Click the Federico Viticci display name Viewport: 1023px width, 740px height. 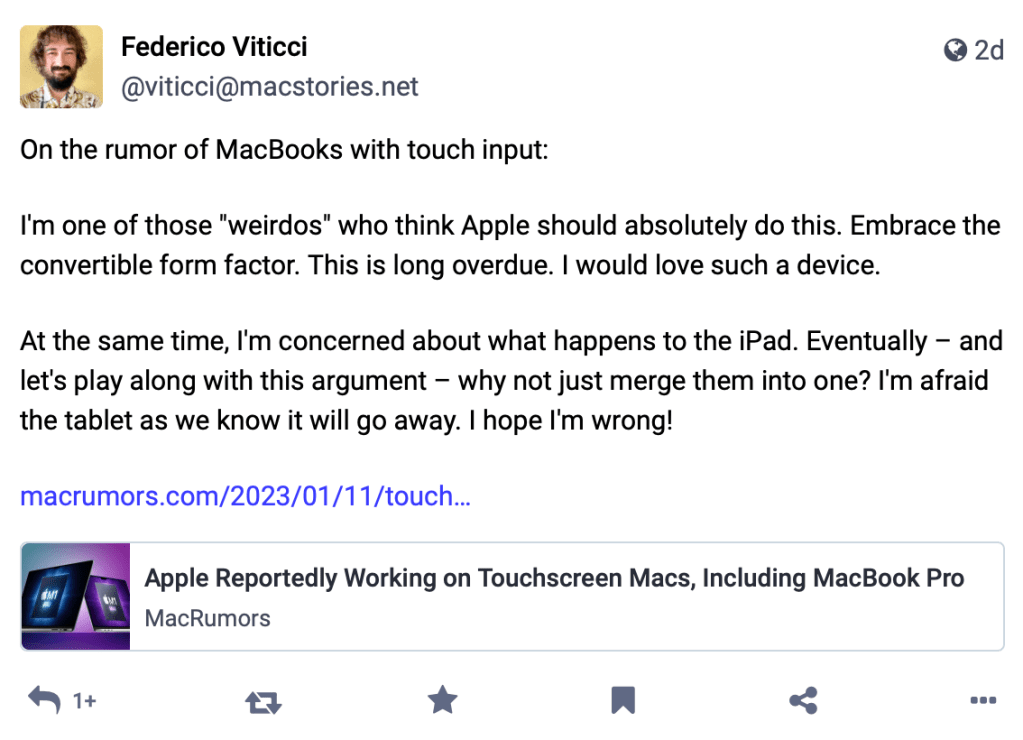click(x=214, y=46)
